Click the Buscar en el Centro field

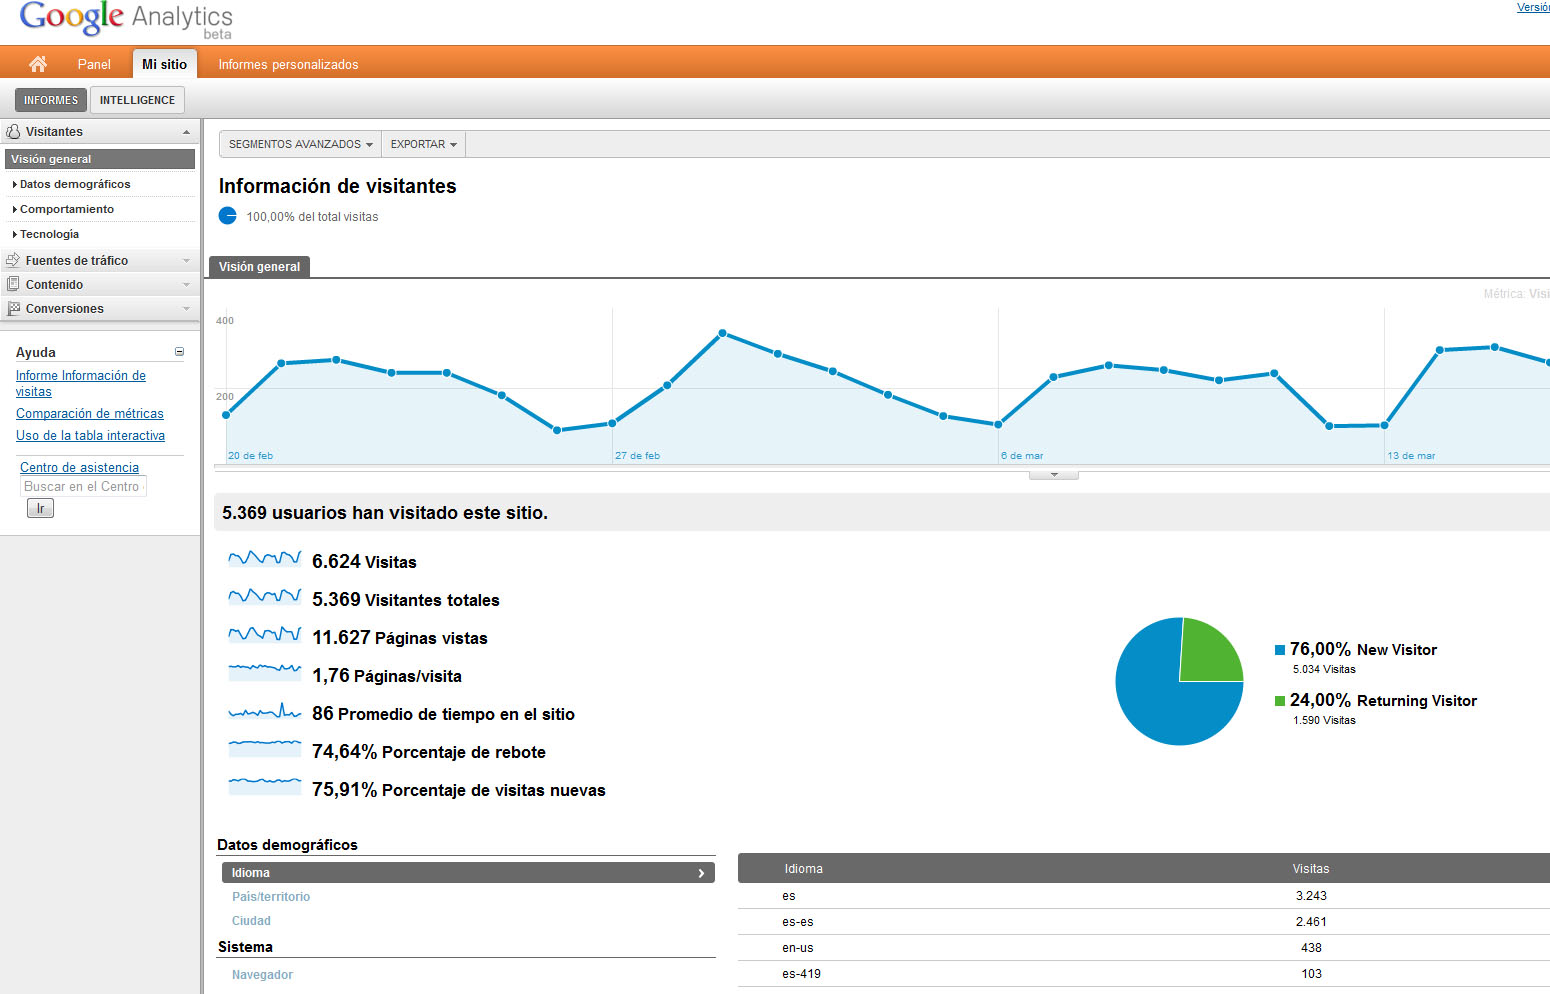click(83, 486)
